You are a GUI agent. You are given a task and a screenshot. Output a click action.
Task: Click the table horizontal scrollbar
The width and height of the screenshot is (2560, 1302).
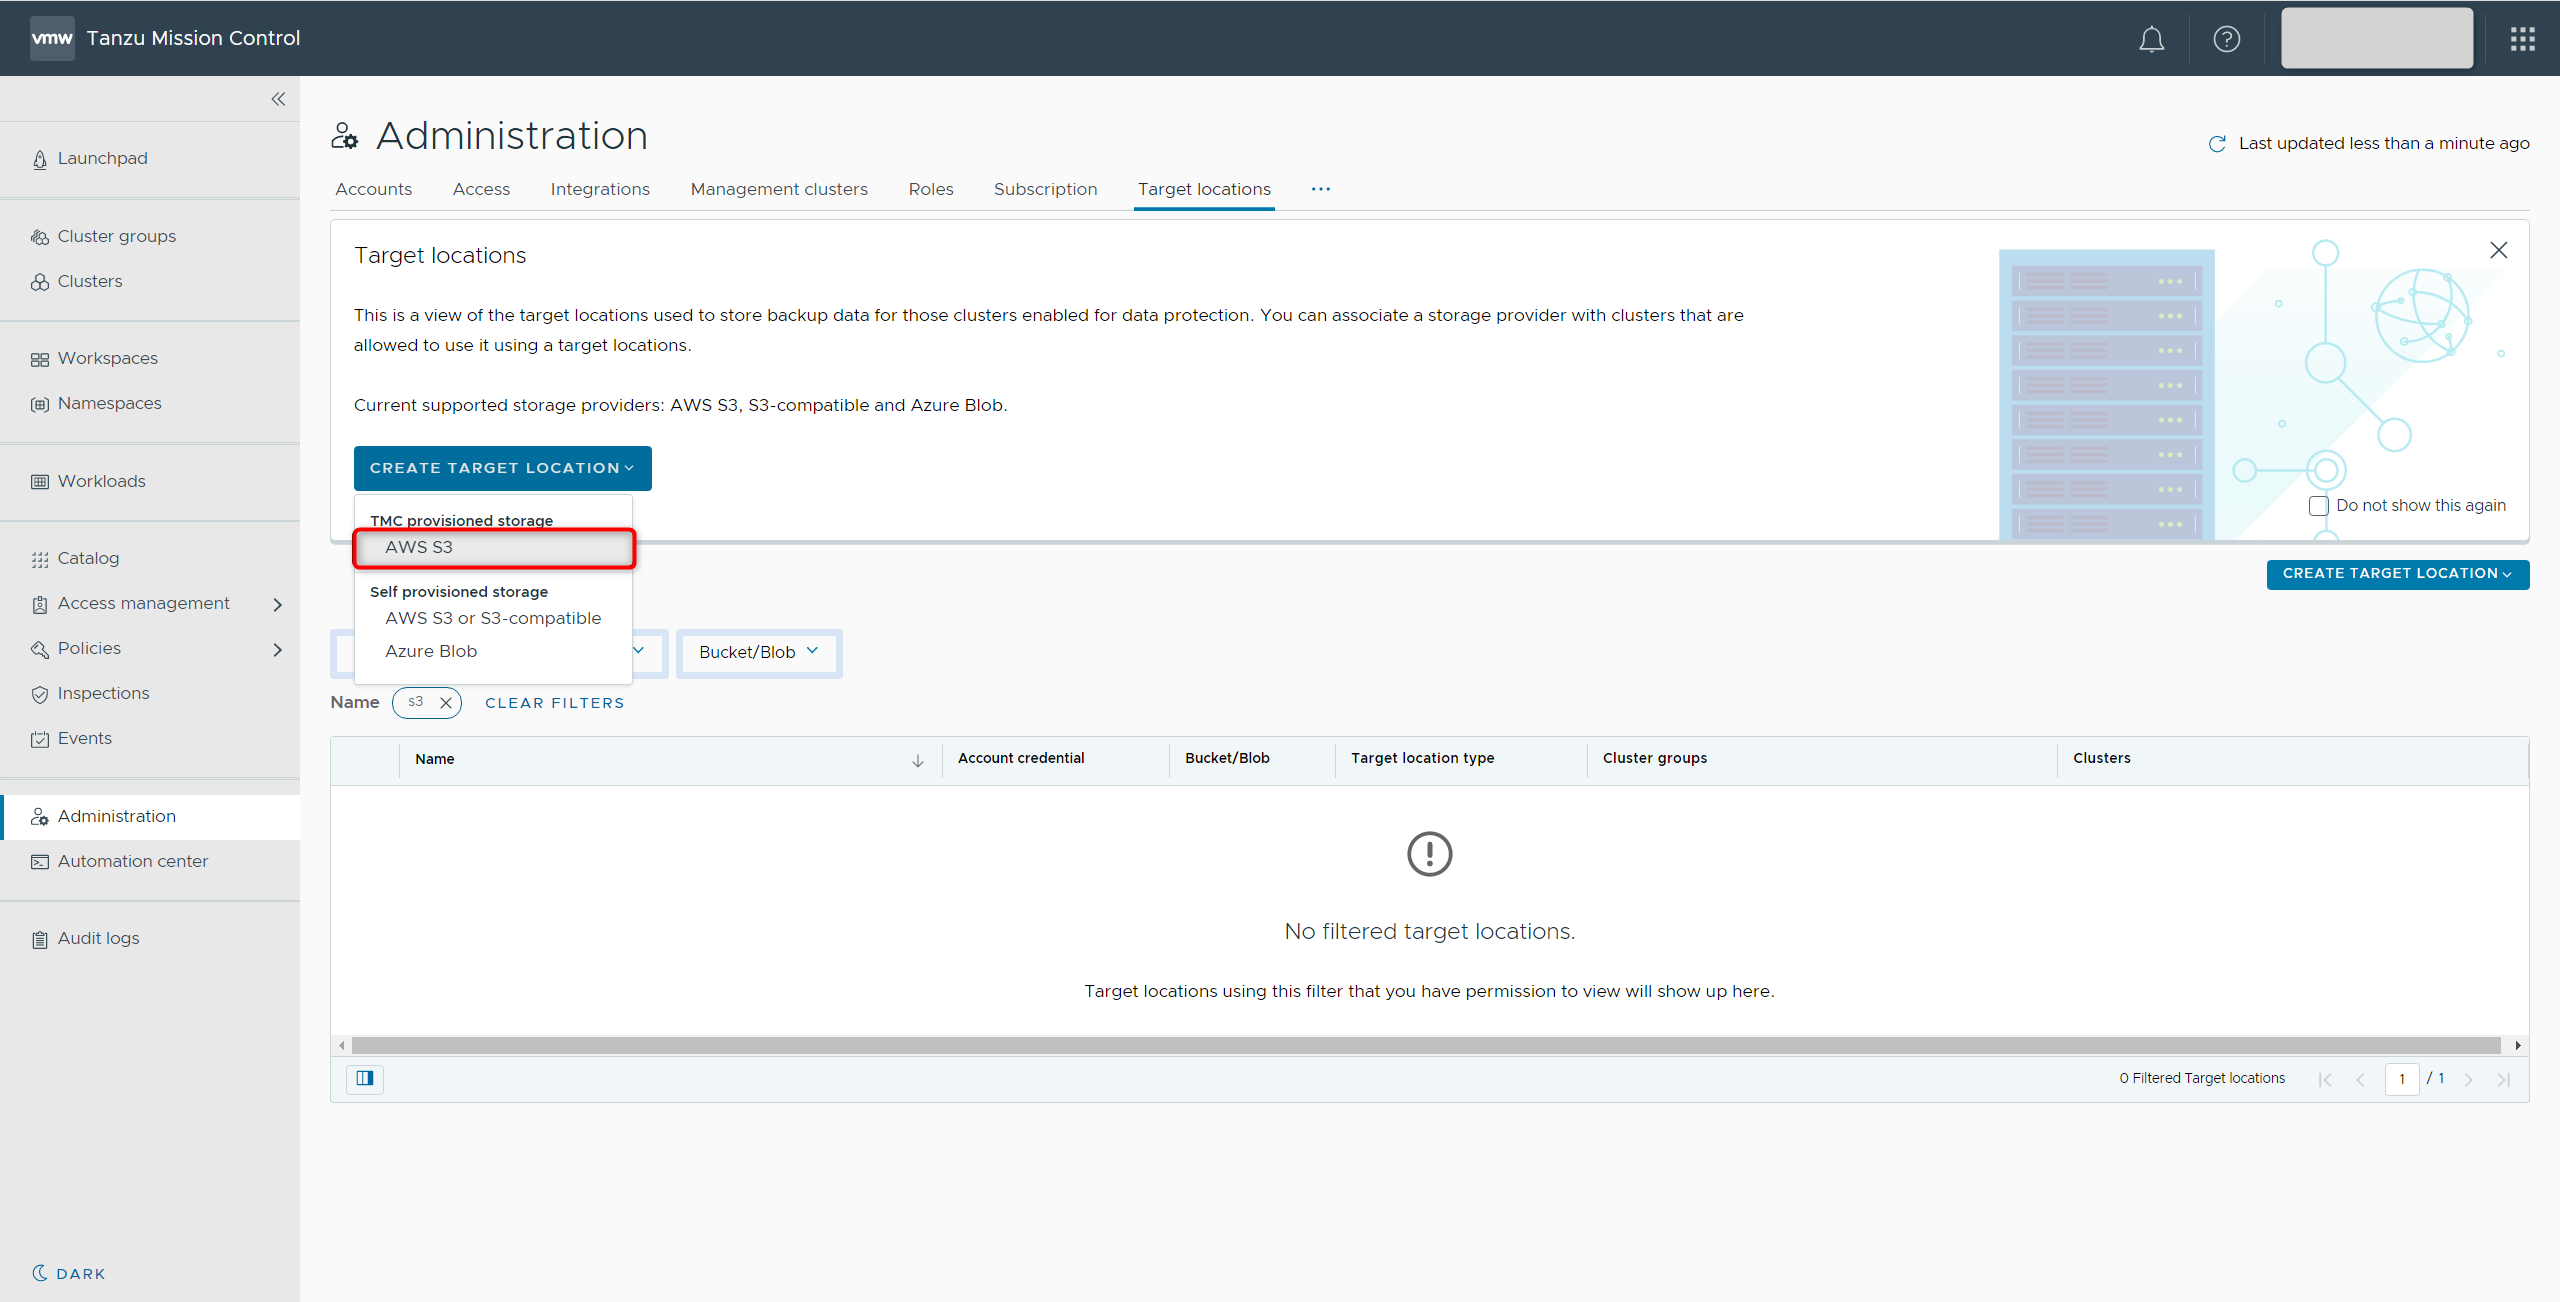(x=1425, y=1045)
